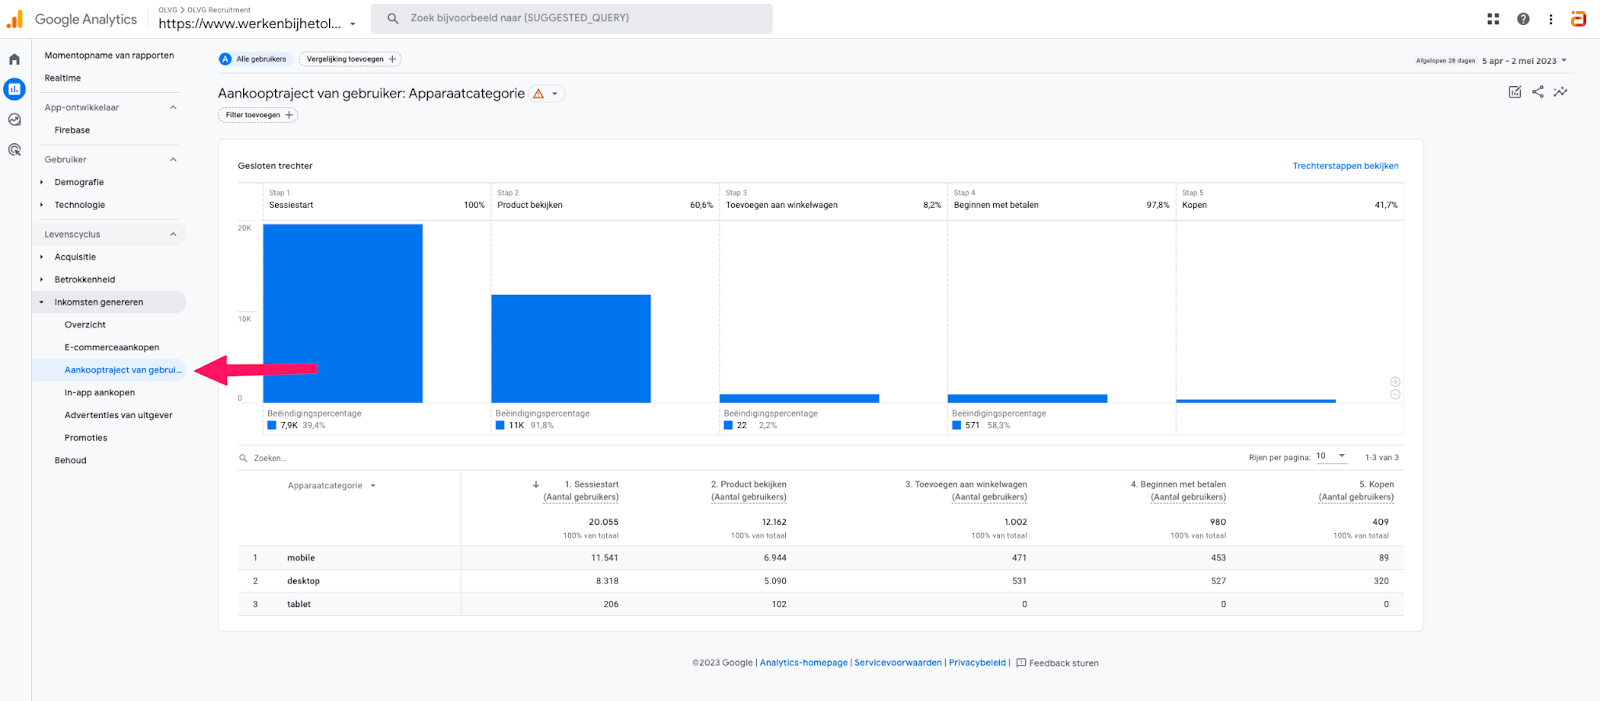1600x701 pixels.
Task: Click the zoom-in plus icon beside chart
Action: (1395, 382)
